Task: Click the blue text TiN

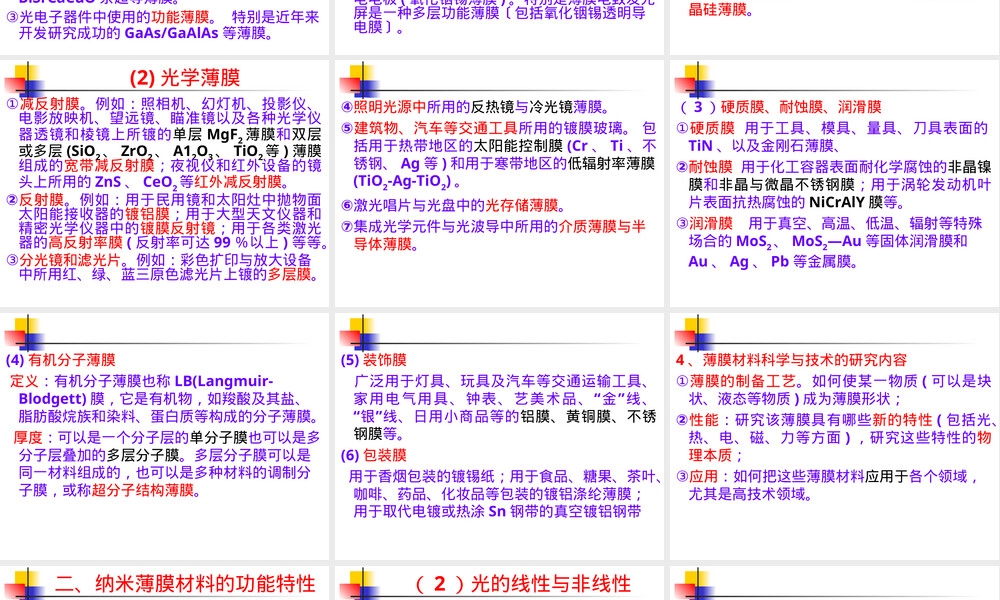Action: coord(700,146)
